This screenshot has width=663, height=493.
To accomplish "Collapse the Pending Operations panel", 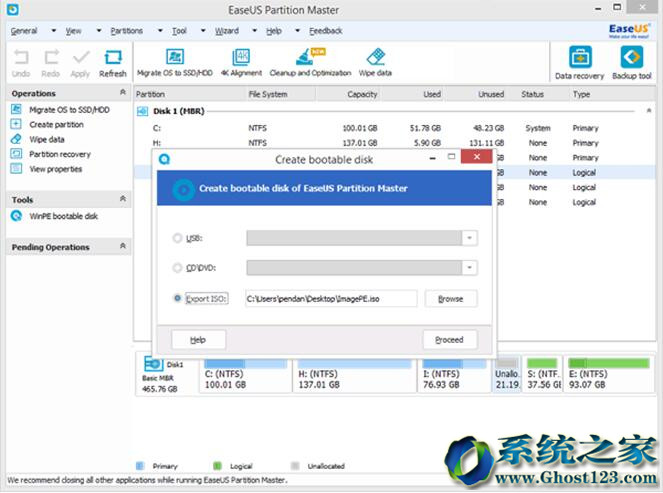I will [123, 246].
